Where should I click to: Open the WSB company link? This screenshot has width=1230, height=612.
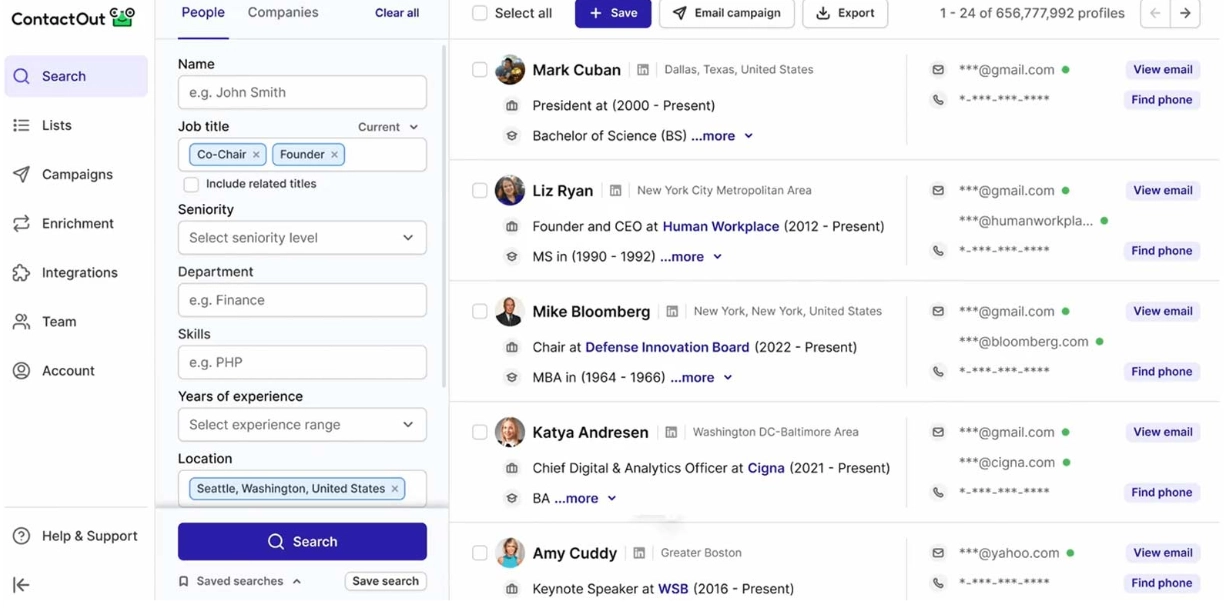click(x=673, y=590)
